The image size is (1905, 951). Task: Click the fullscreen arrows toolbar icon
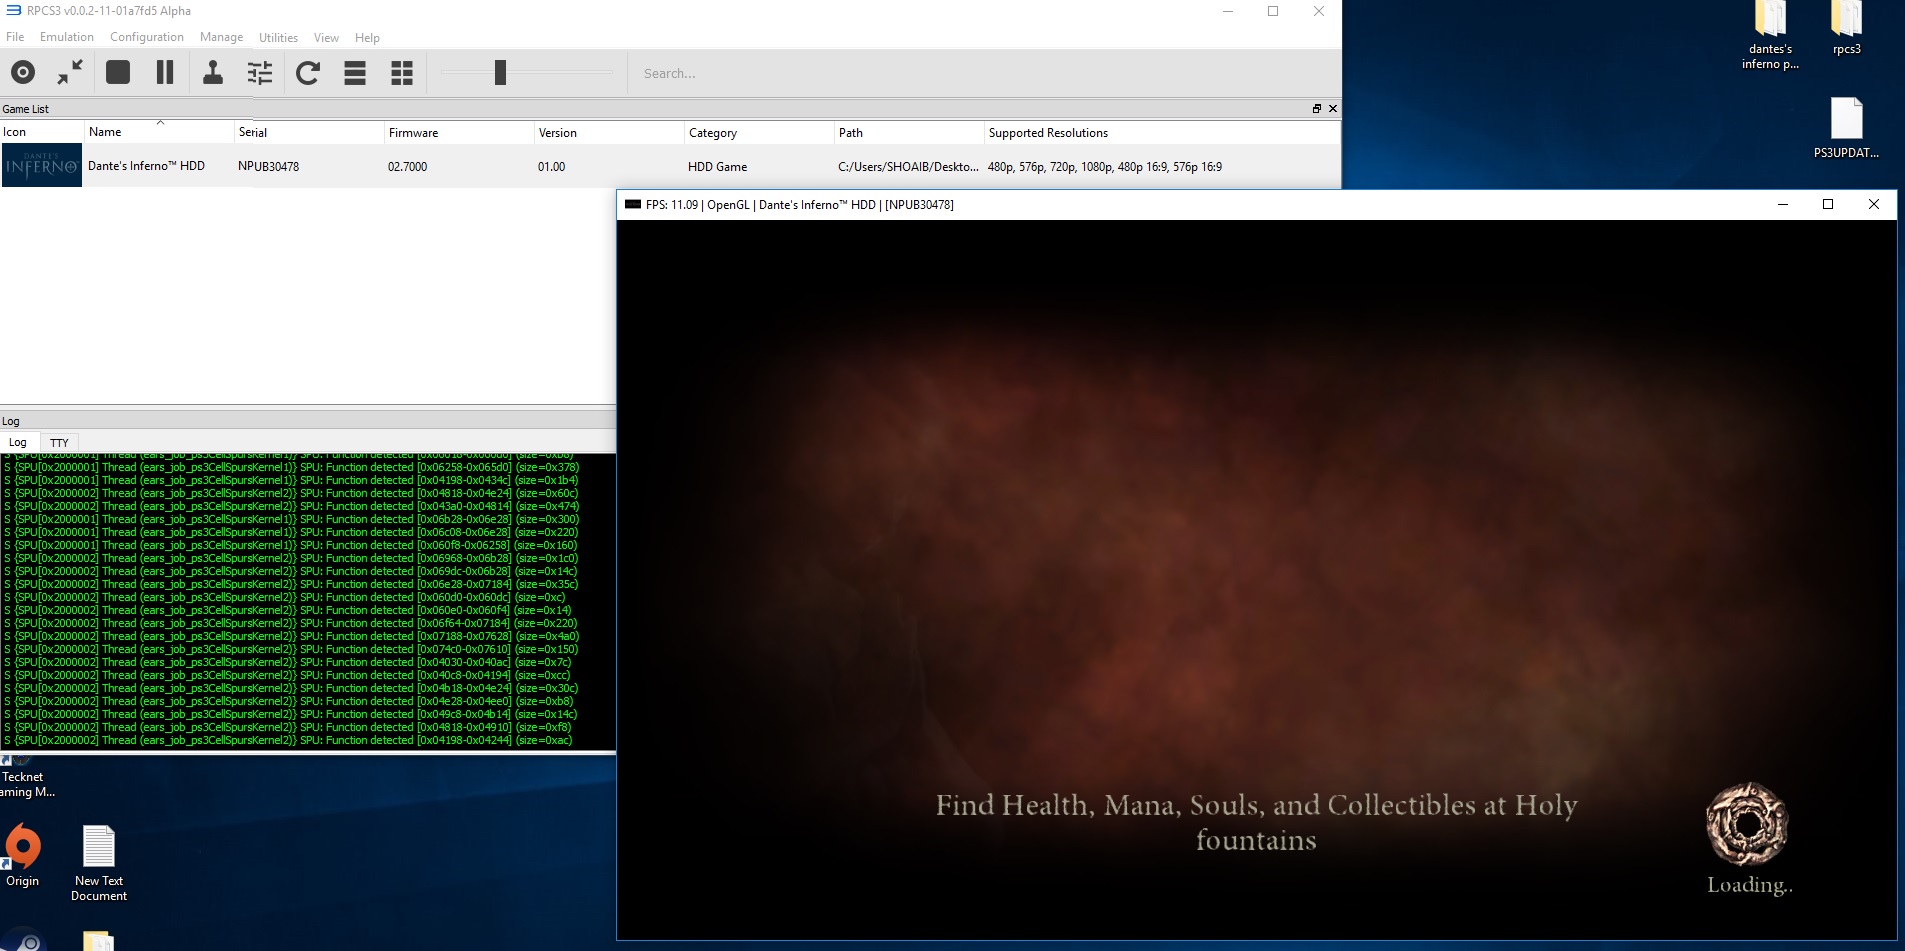pos(70,73)
